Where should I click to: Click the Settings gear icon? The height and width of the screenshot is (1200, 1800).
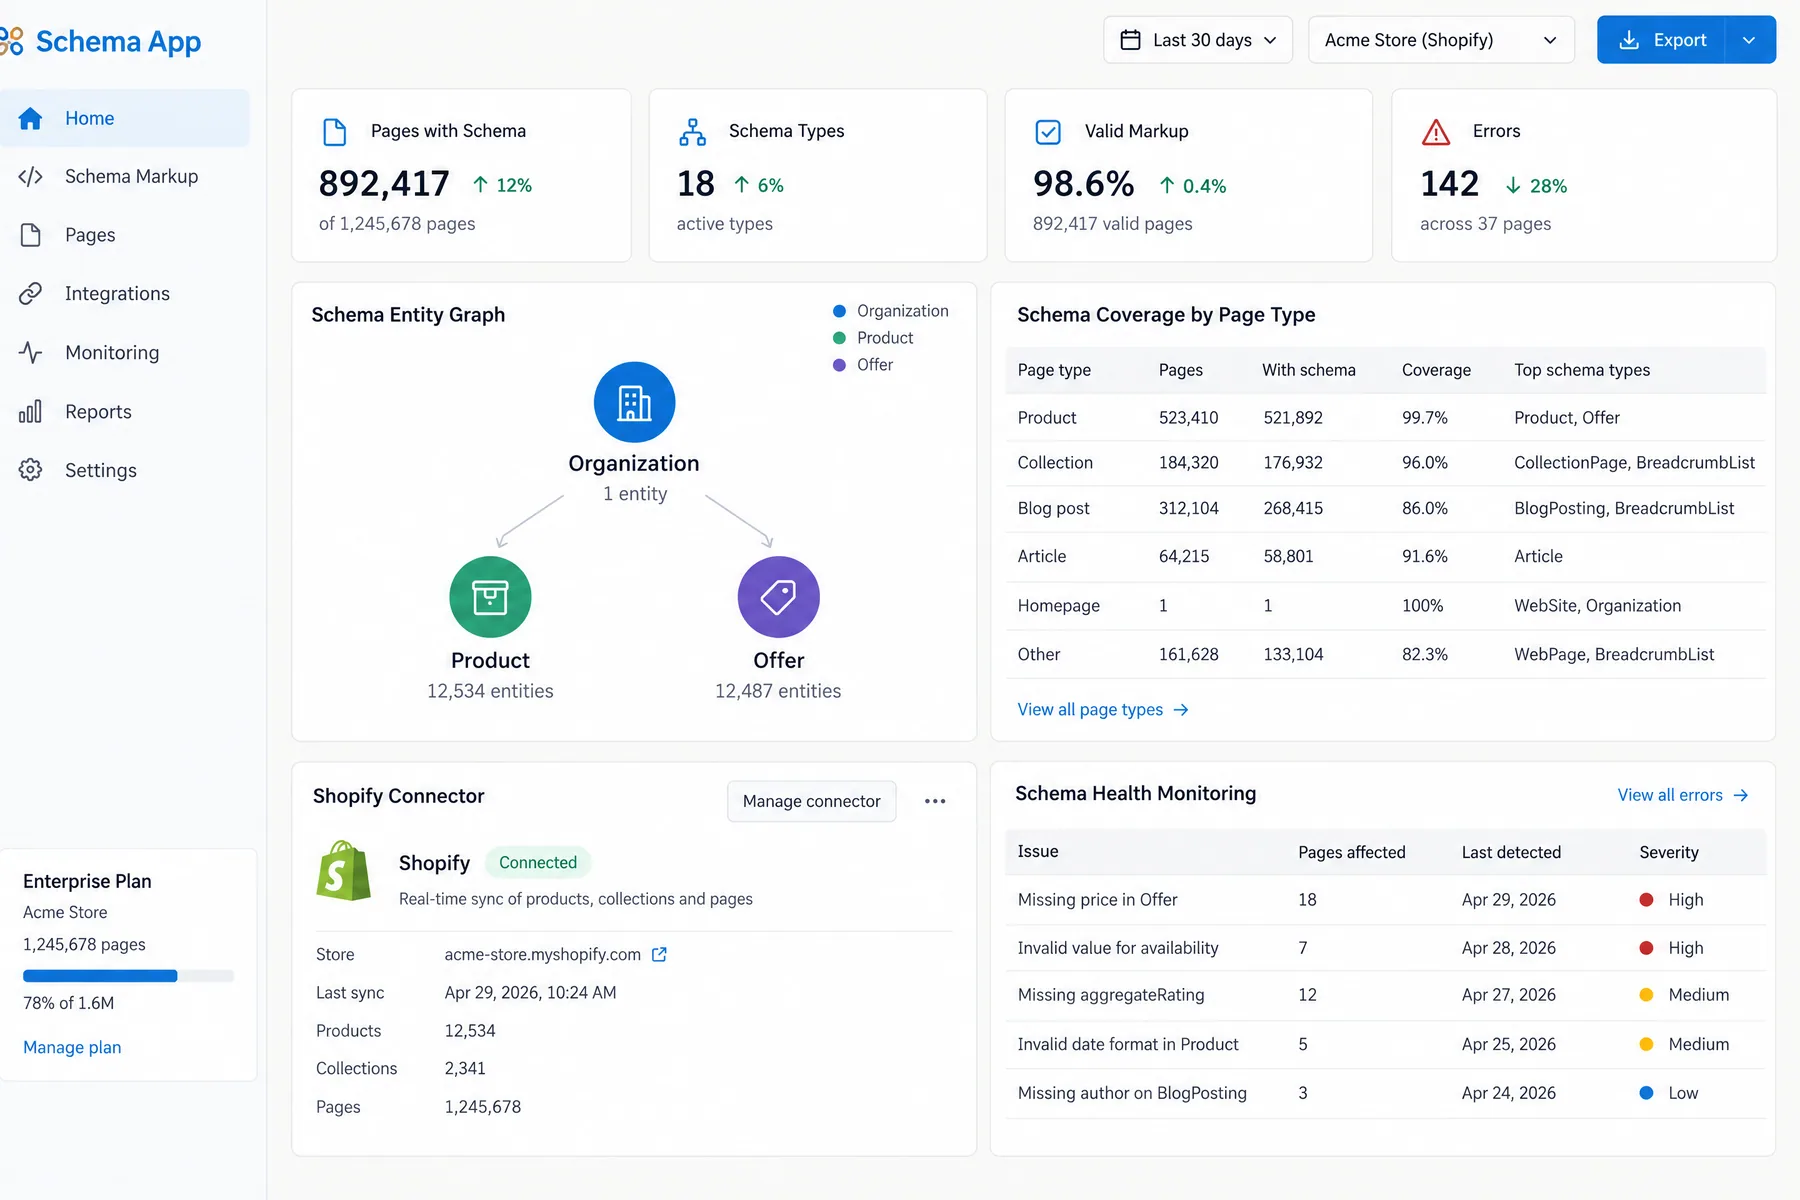(31, 470)
